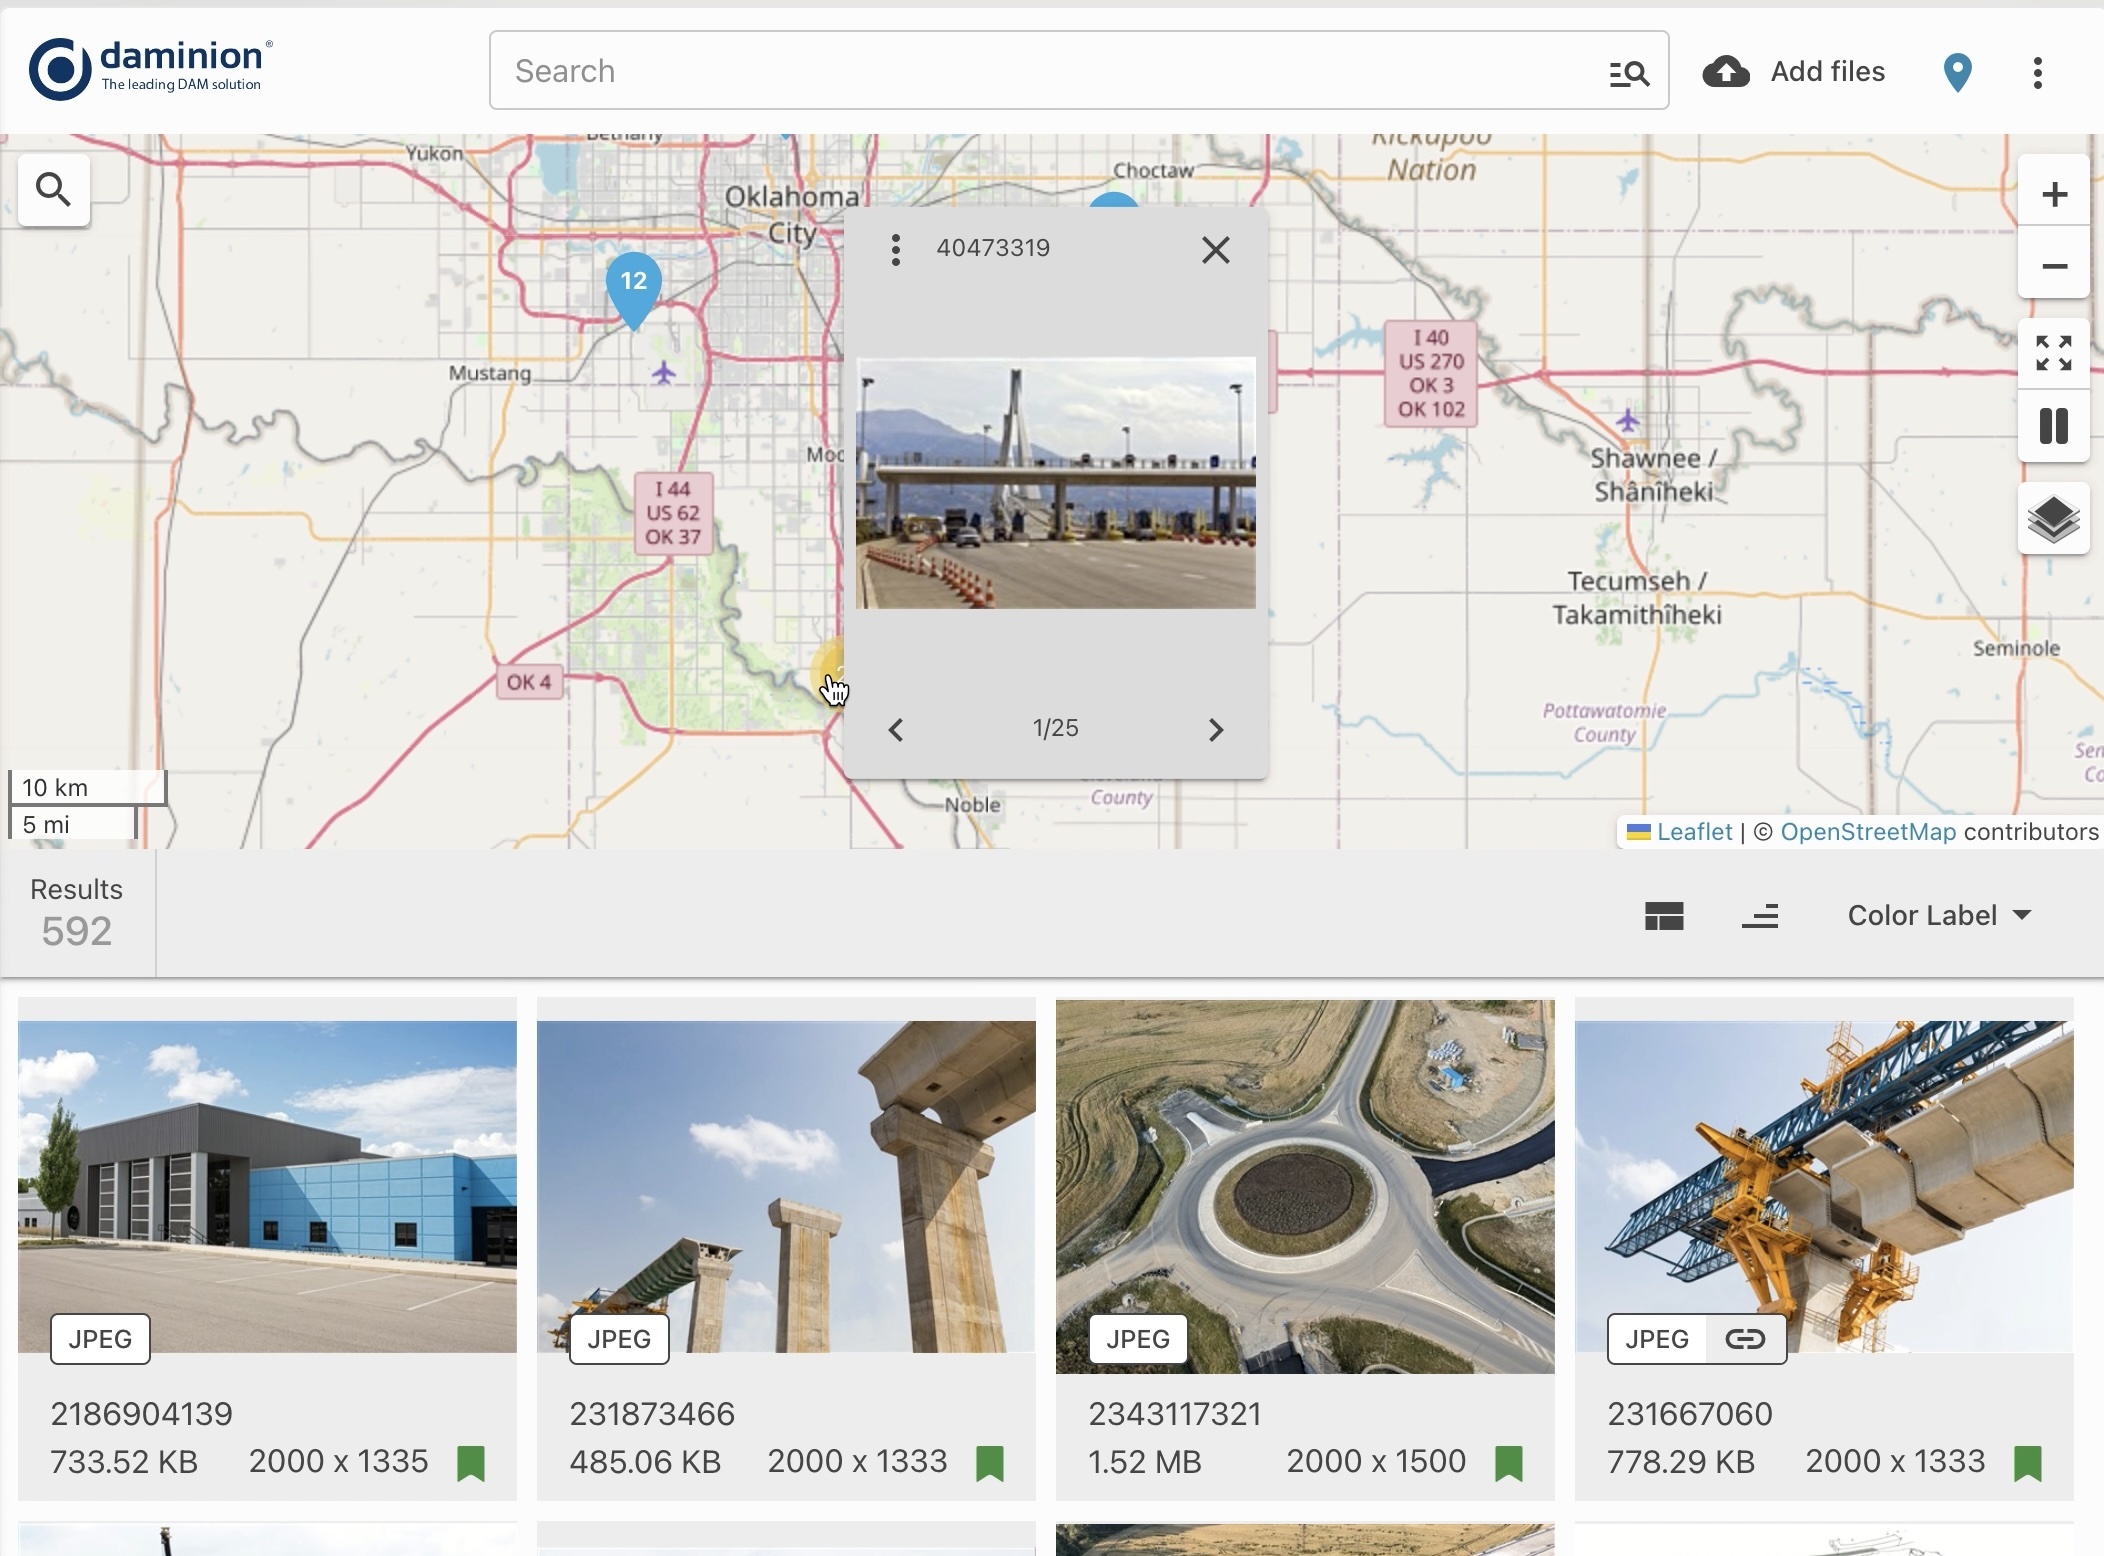Go to previous image in popup
Viewport: 2104px width, 1556px height.
pos(896,730)
